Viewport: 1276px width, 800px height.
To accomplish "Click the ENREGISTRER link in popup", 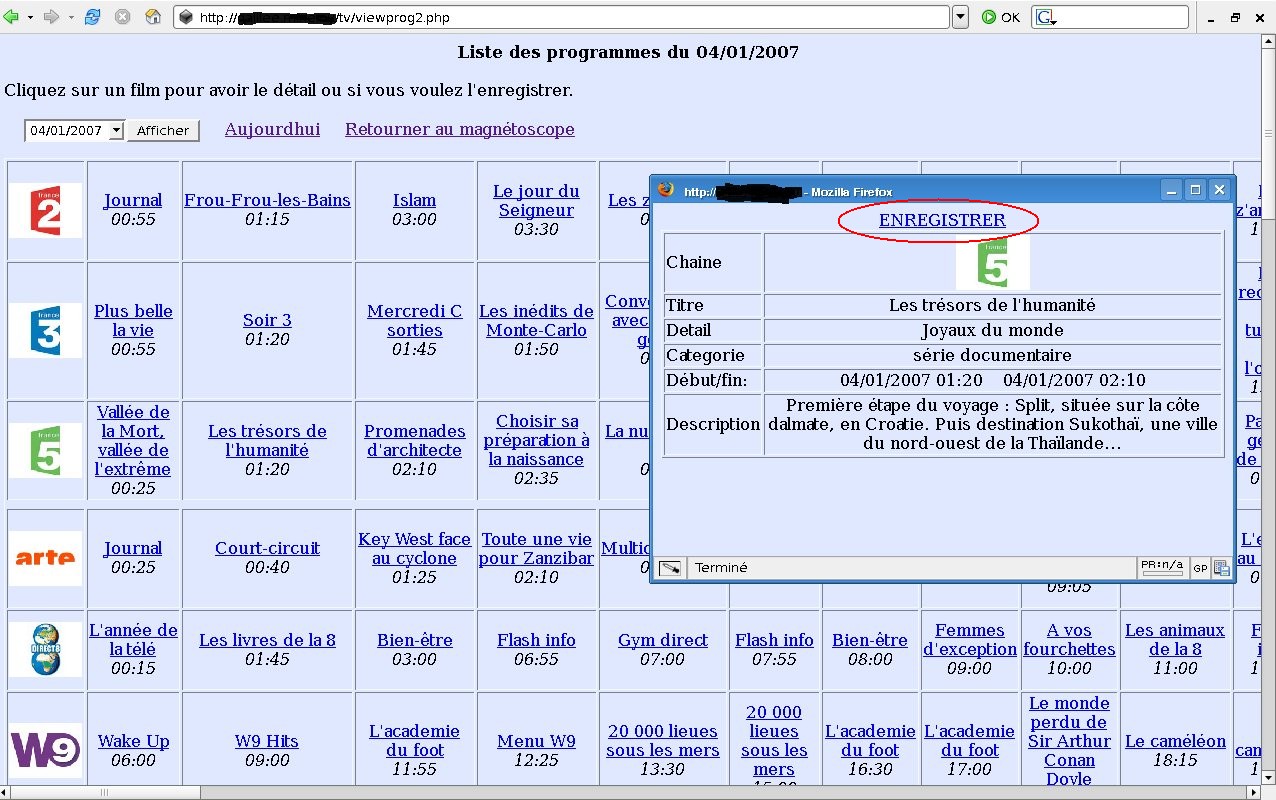I will pyautogui.click(x=942, y=221).
